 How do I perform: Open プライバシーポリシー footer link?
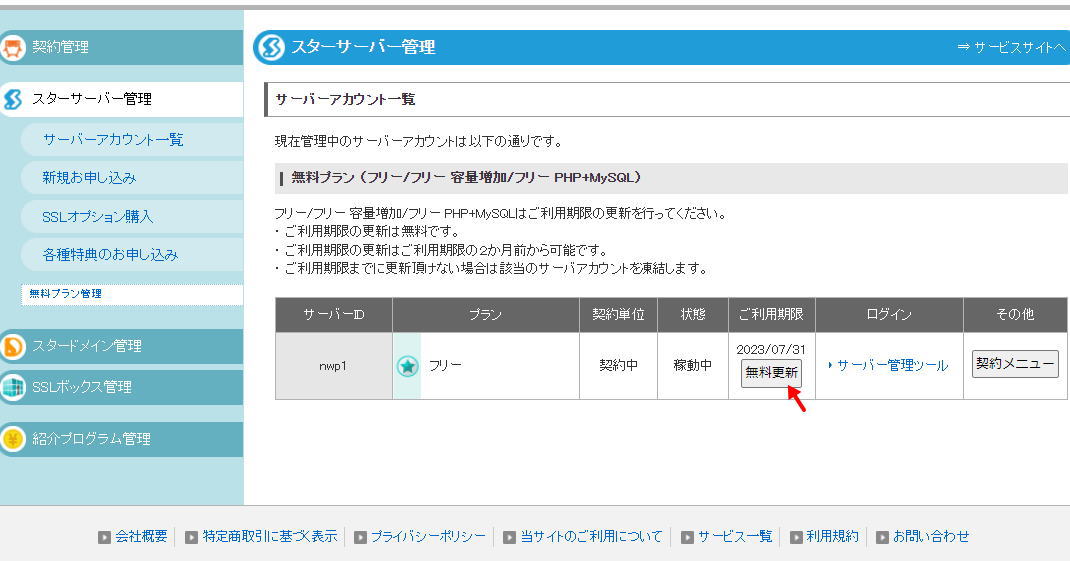pos(428,537)
